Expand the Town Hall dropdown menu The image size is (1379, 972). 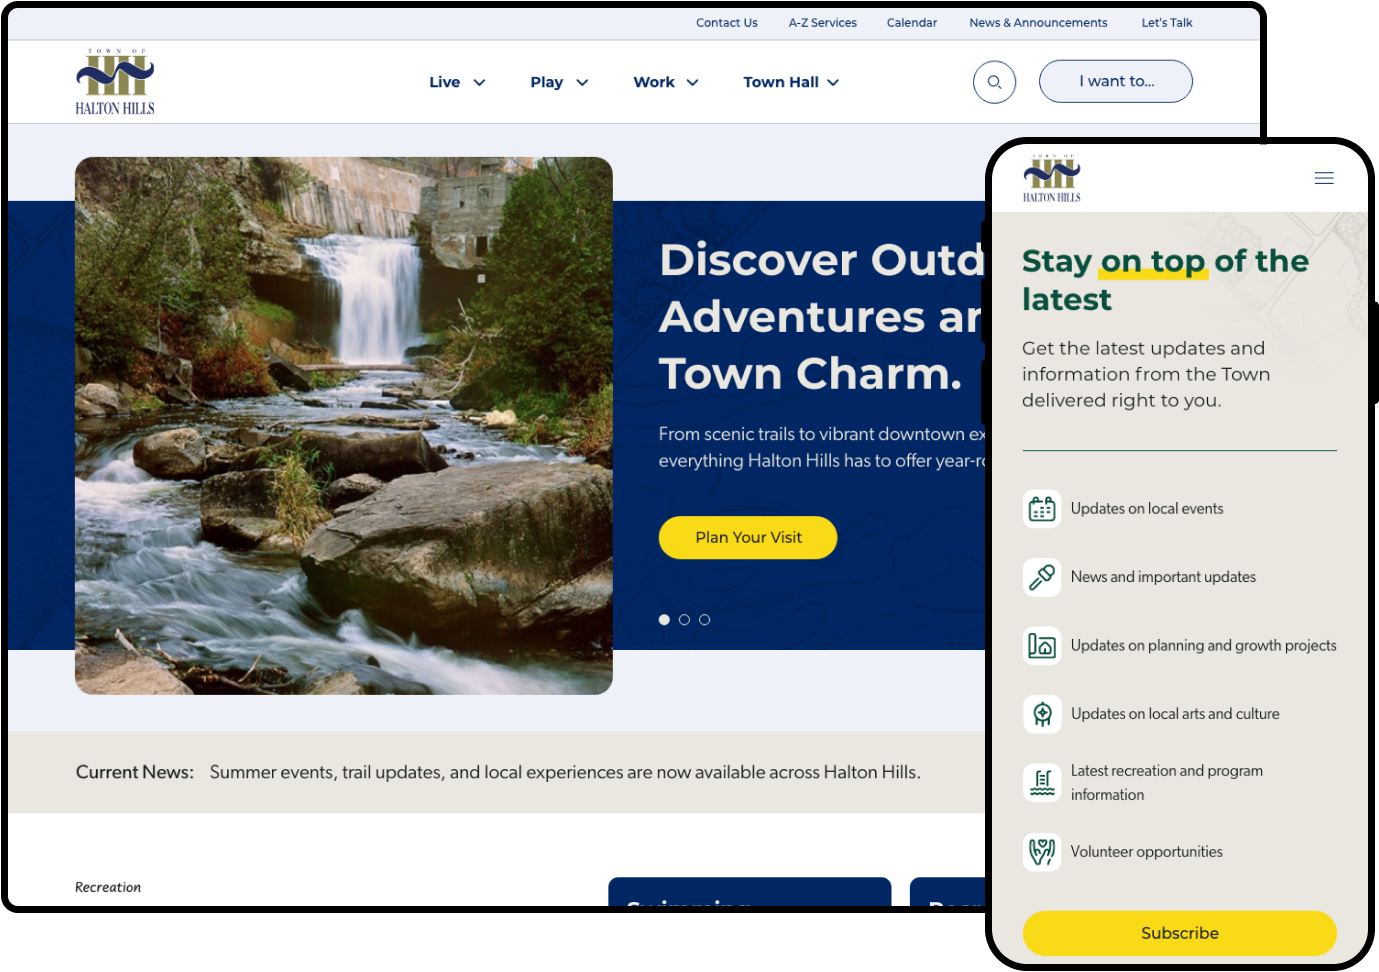(791, 82)
